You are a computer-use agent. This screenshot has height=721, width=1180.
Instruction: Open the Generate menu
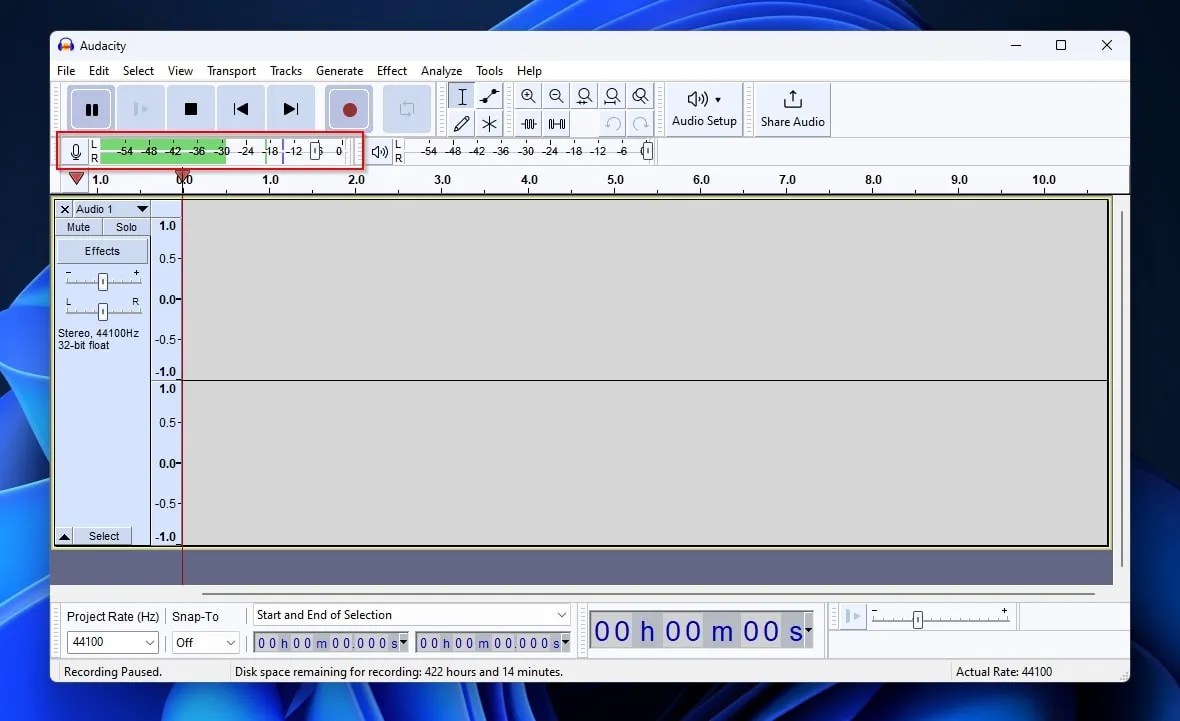[x=339, y=71]
